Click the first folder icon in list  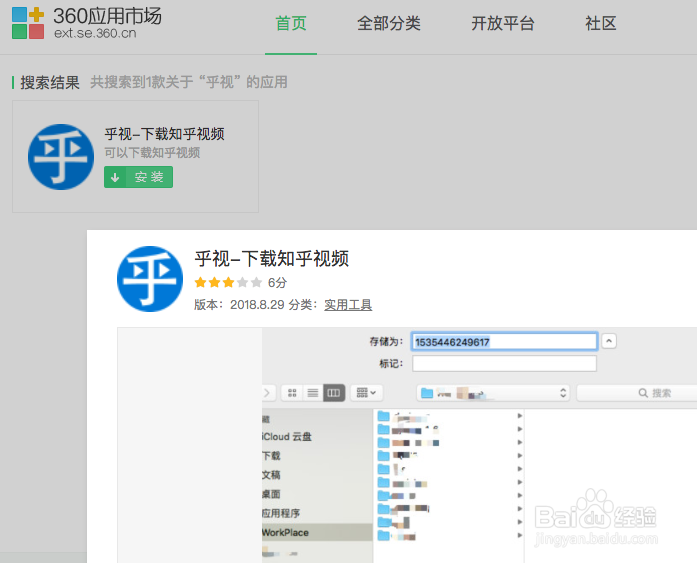tap(383, 416)
